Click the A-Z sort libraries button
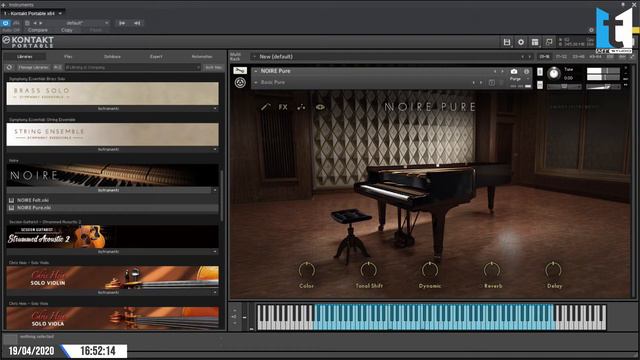Viewport: 640px width, 360px height. coord(58,67)
